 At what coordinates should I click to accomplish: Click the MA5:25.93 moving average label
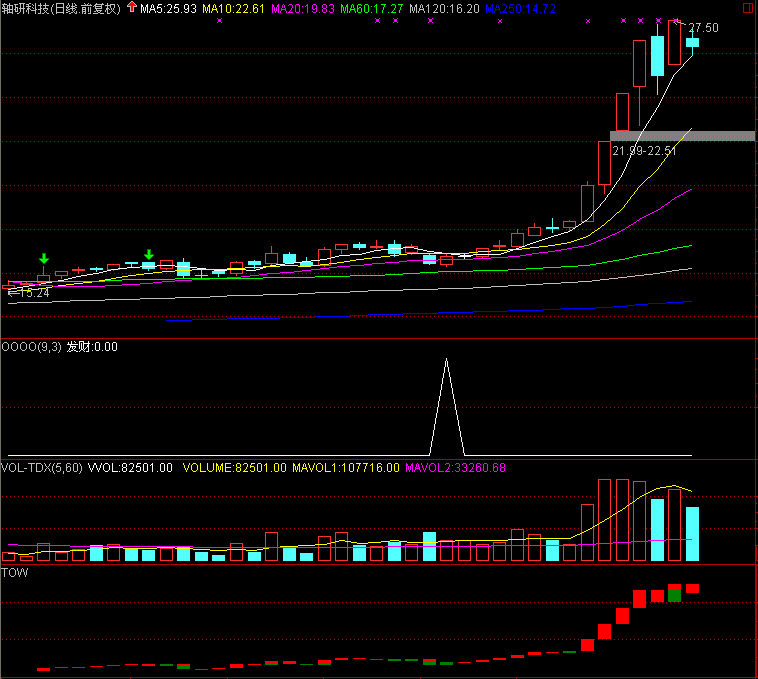[x=167, y=9]
